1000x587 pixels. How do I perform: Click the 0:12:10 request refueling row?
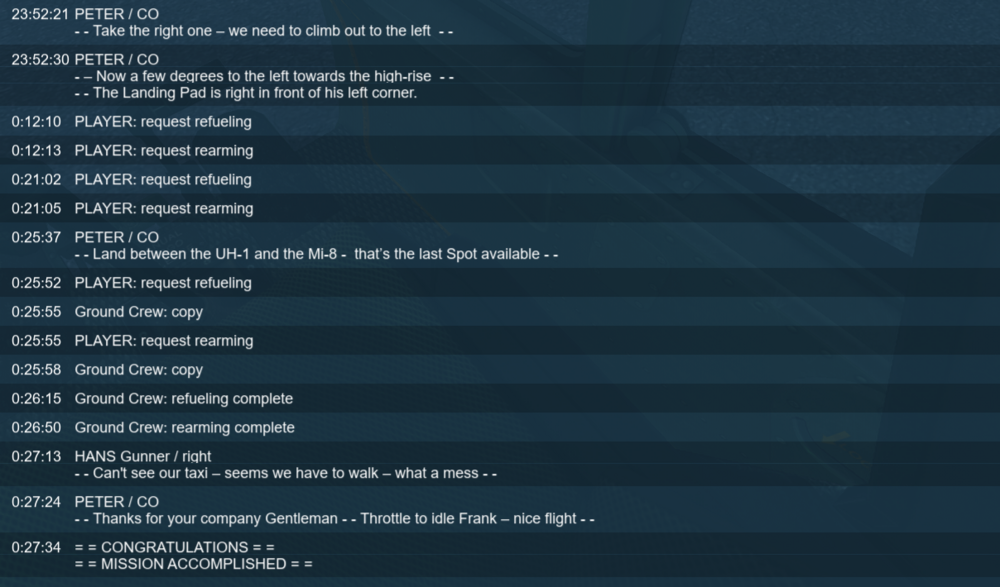(x=500, y=121)
